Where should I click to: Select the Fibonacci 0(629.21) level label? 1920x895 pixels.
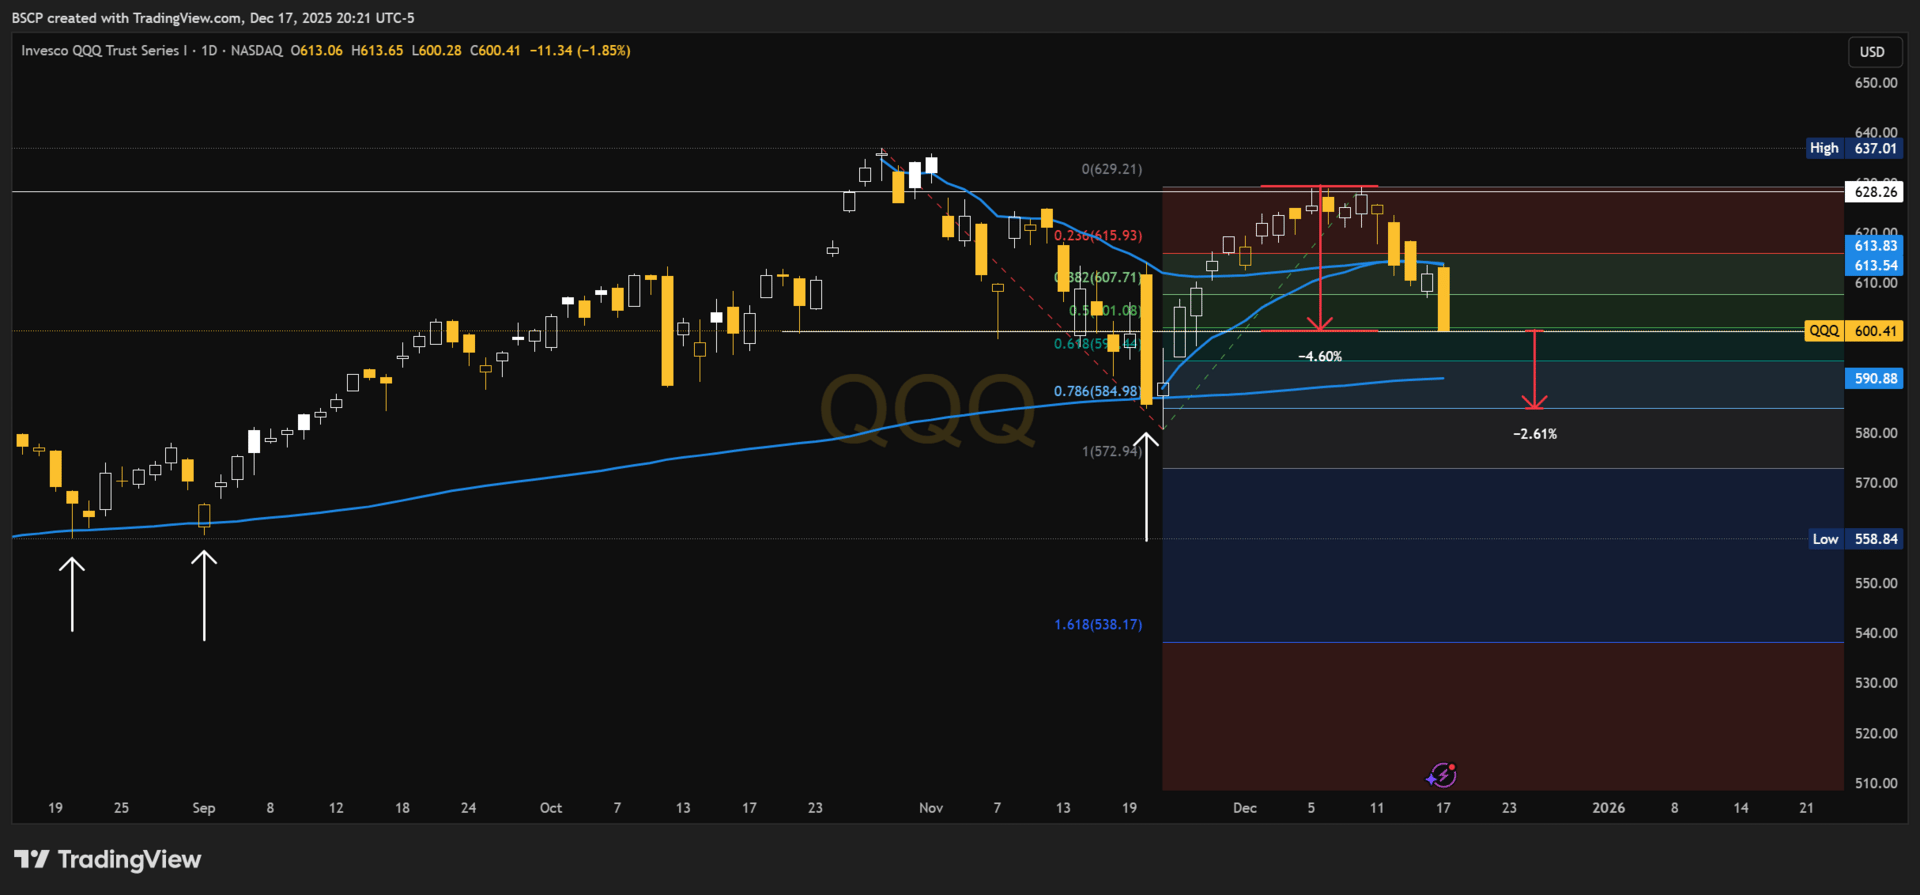[1112, 169]
